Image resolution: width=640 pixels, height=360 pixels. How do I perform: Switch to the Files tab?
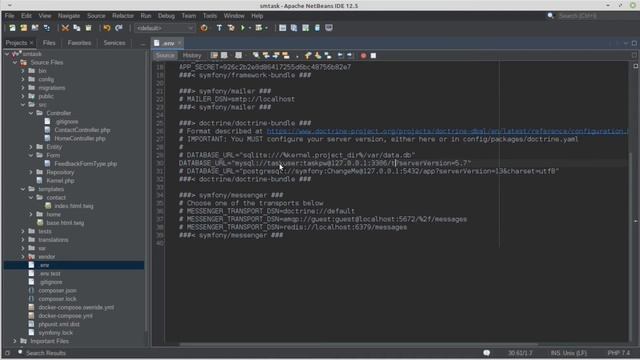coord(49,43)
